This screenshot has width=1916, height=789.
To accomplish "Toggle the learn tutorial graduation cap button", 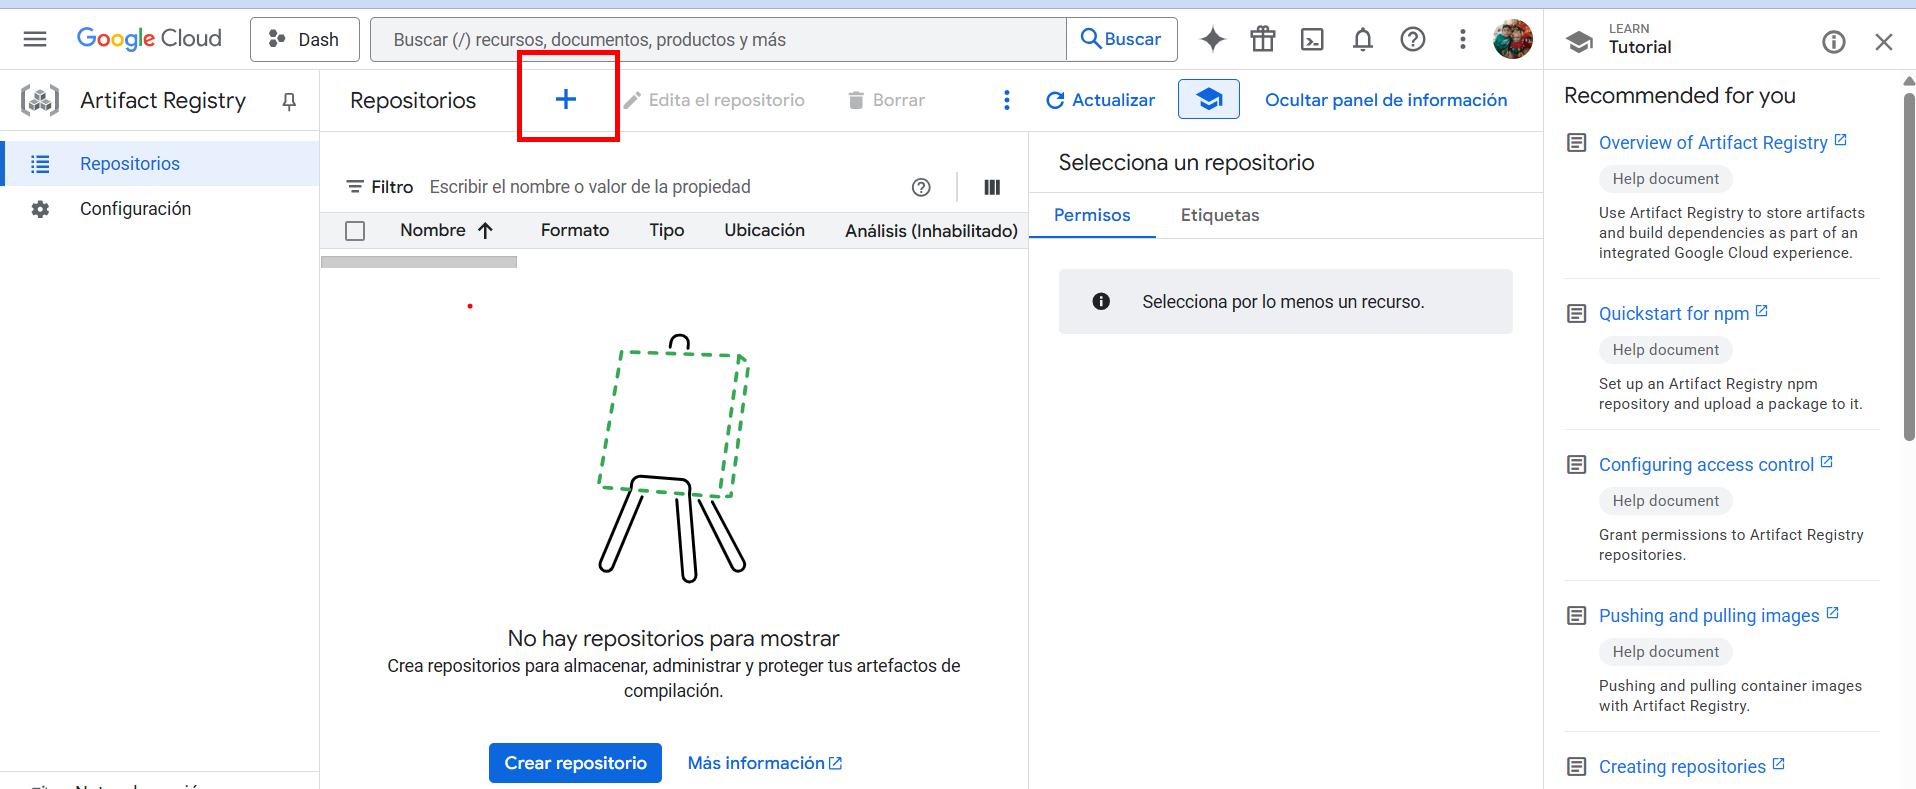I will pyautogui.click(x=1209, y=99).
